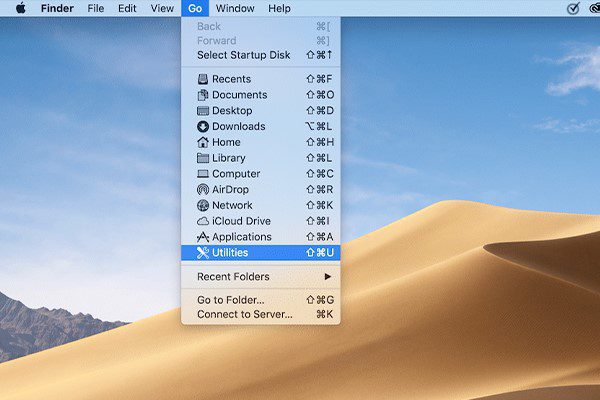Click the AirDrop icon
The width and height of the screenshot is (600, 400).
click(x=203, y=189)
